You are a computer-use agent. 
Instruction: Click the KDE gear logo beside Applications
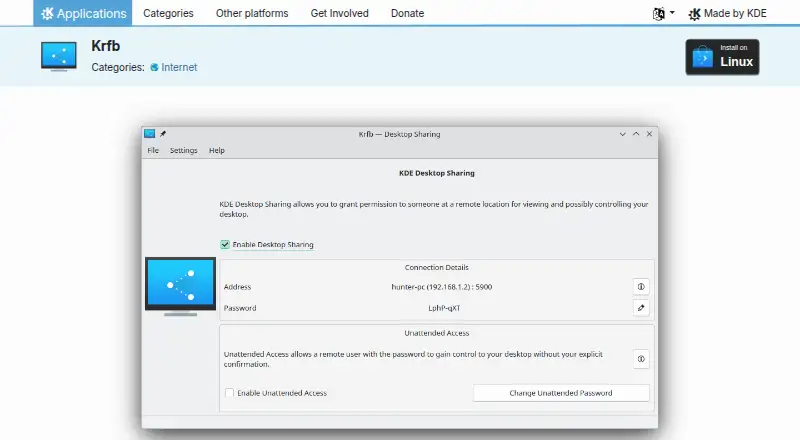(47, 13)
